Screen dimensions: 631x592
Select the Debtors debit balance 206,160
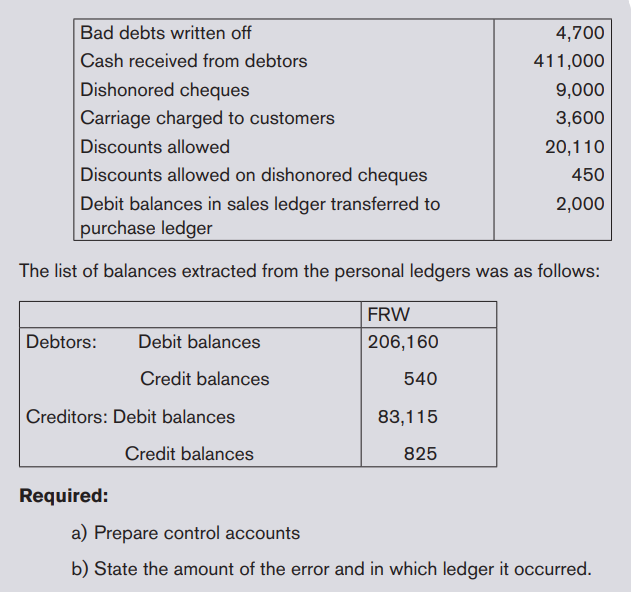[403, 342]
